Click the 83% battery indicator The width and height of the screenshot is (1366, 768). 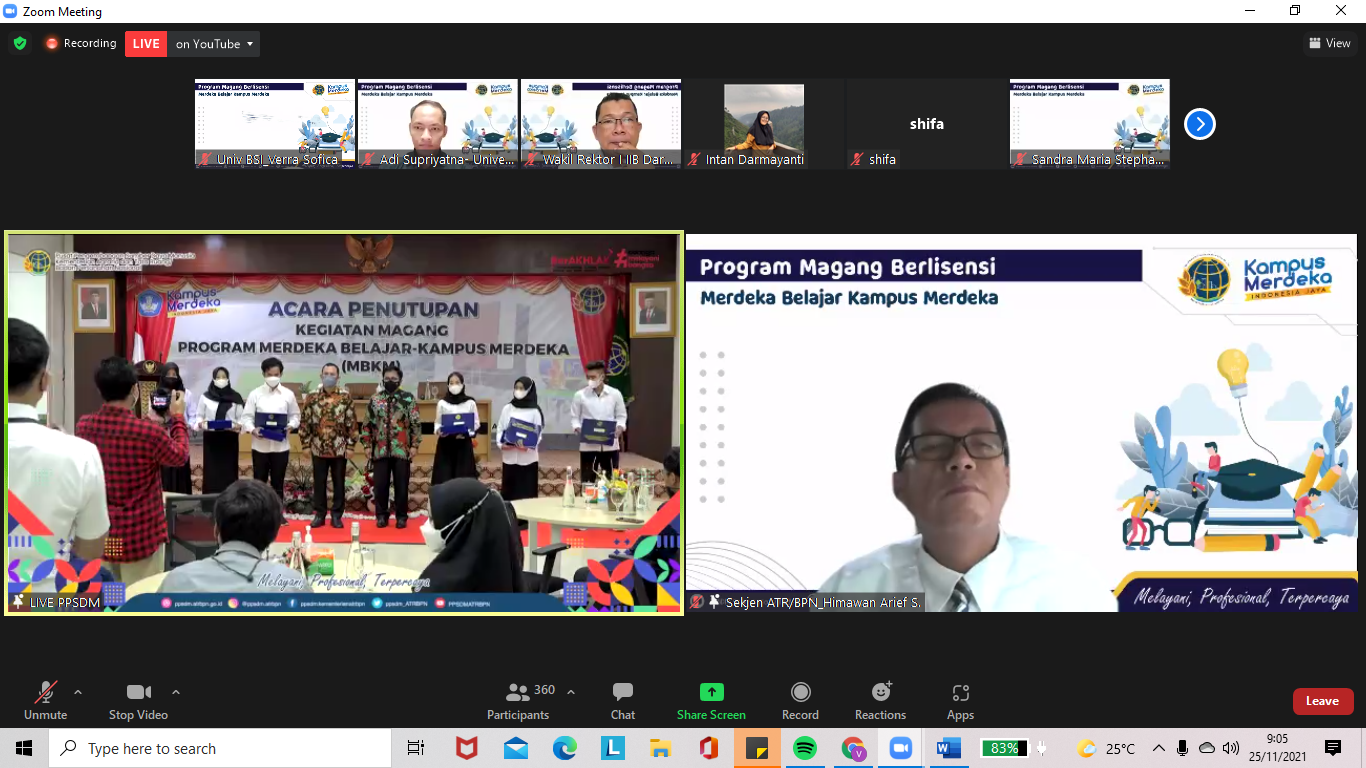(1005, 748)
